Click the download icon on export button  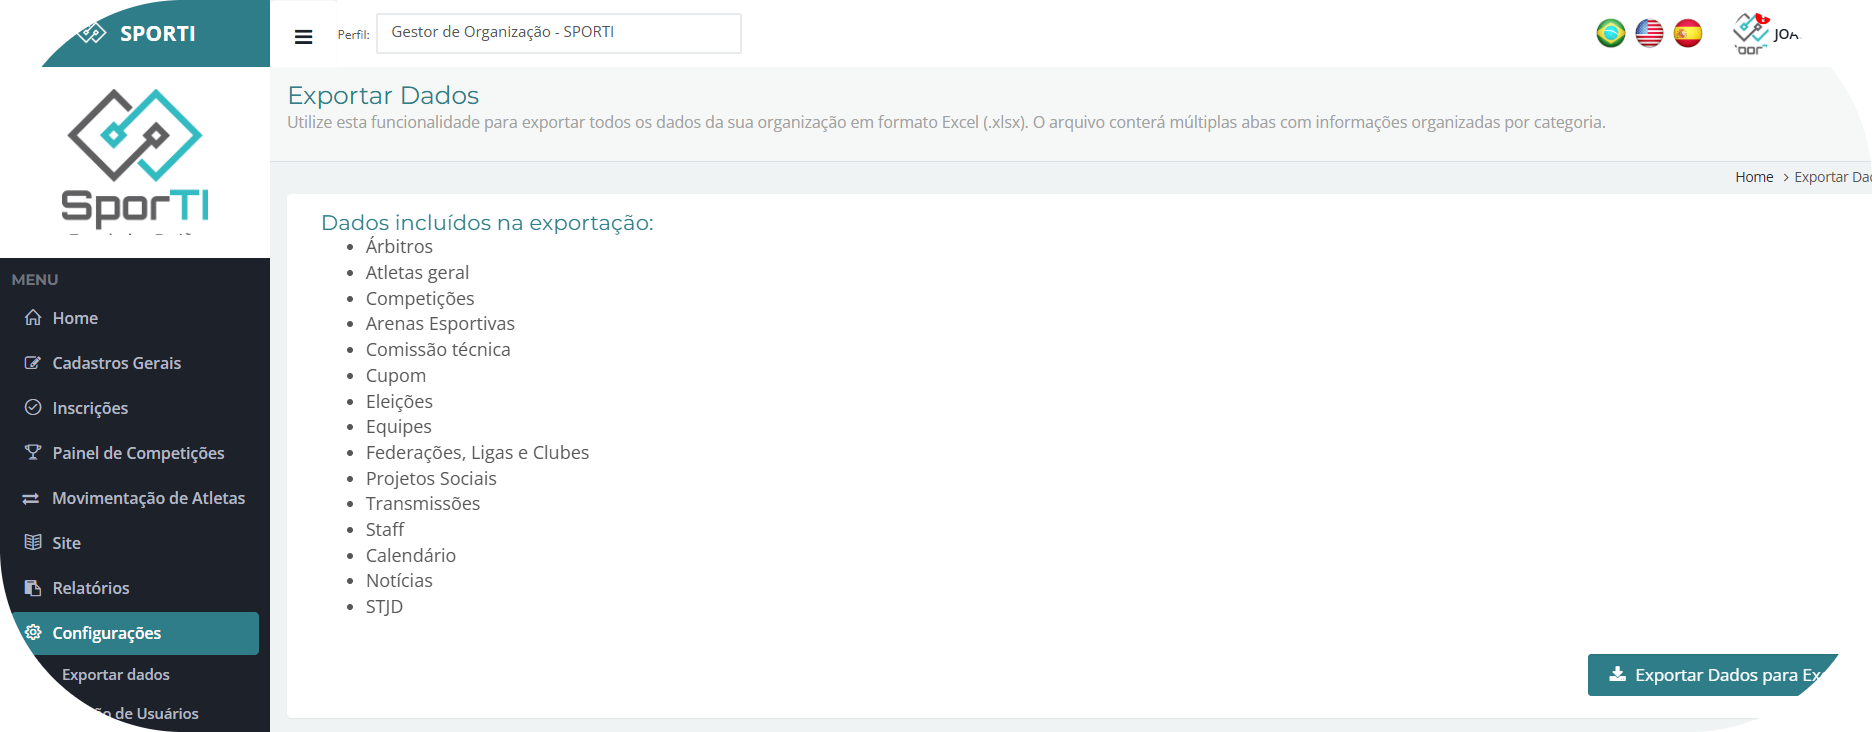point(1617,675)
